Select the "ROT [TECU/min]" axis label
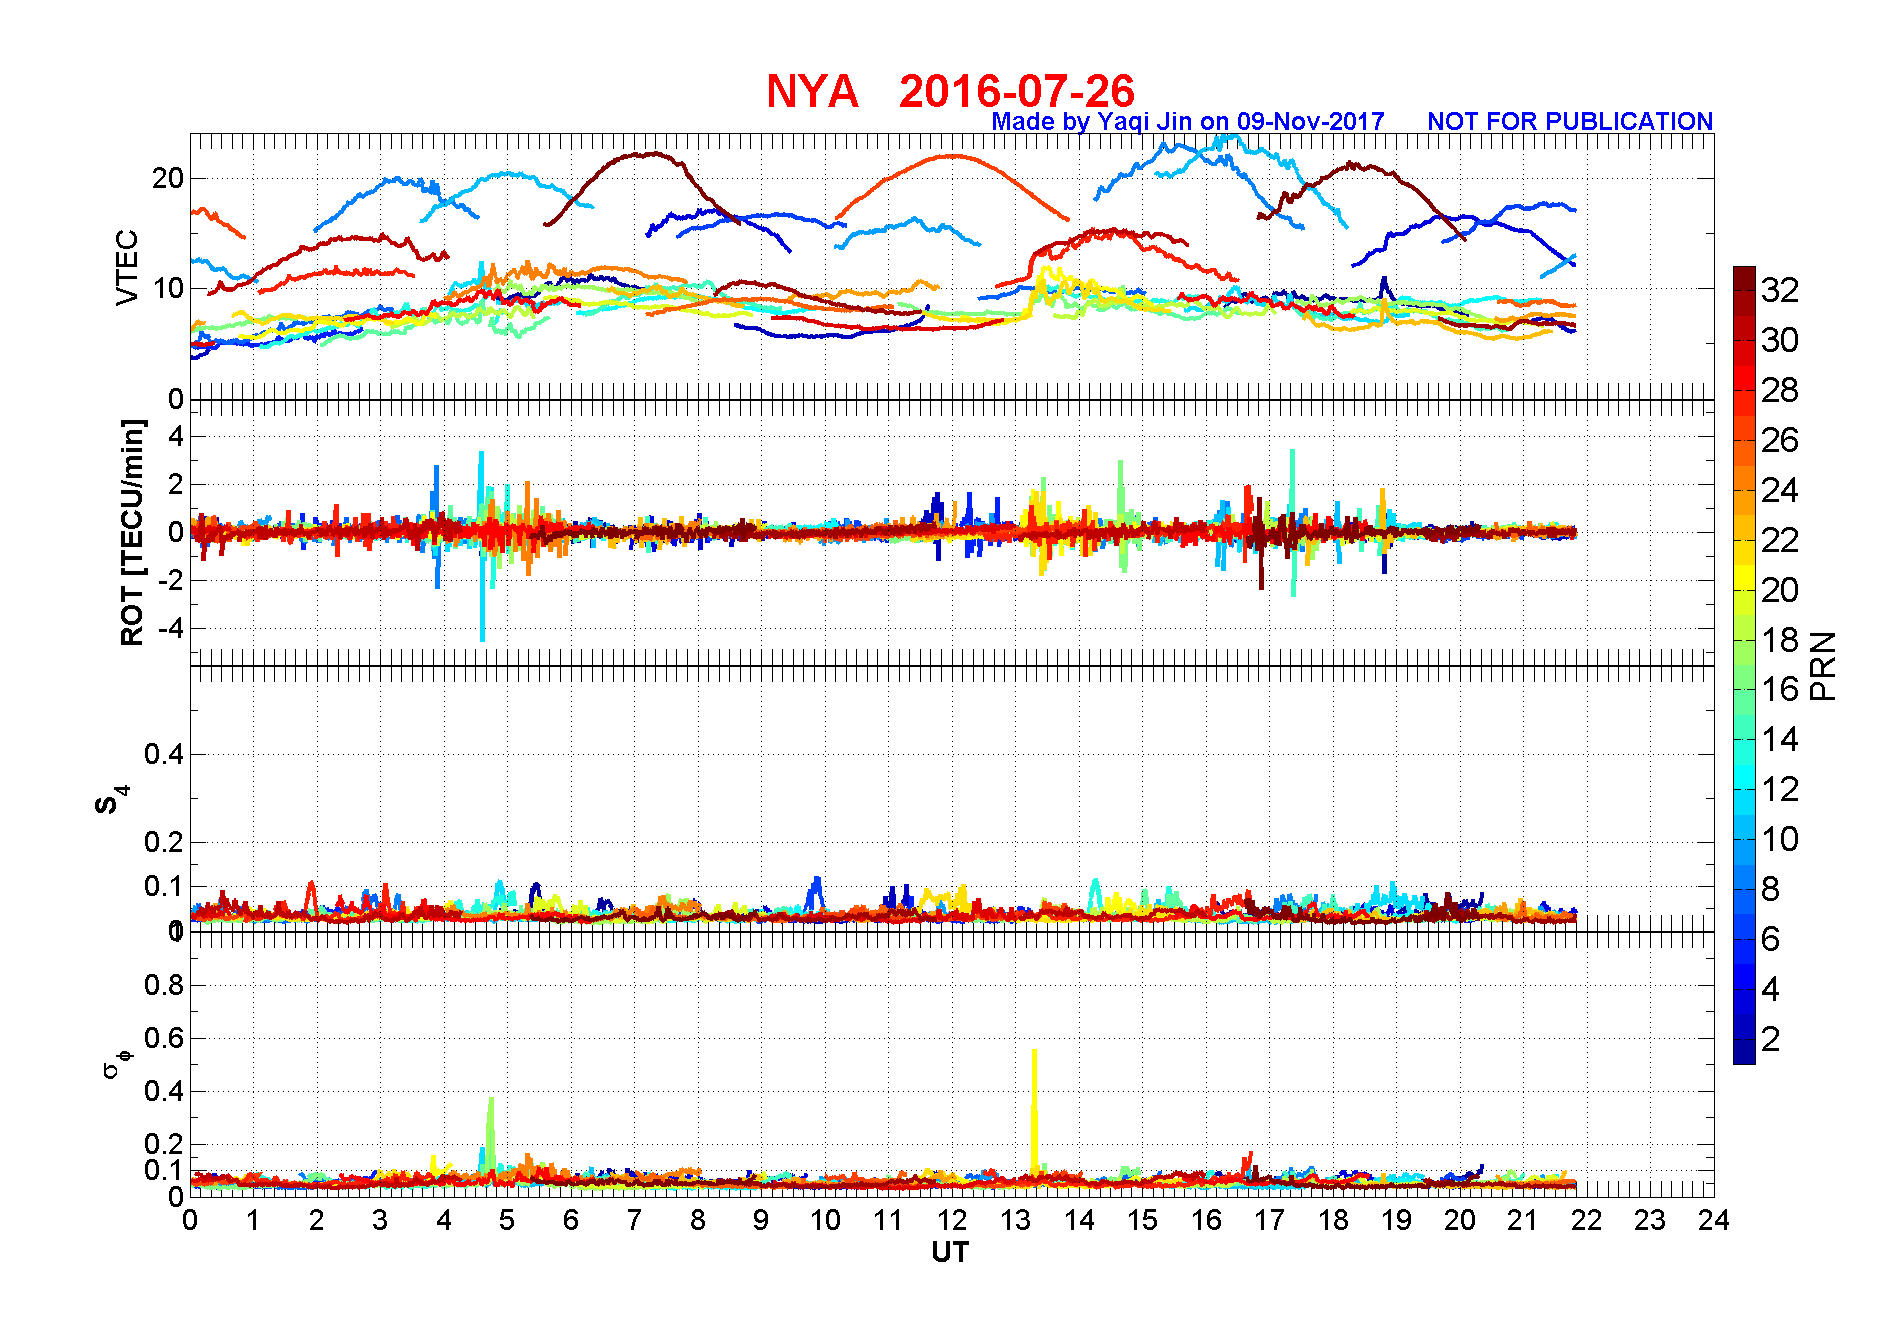1904x1330 pixels. click(x=132, y=532)
